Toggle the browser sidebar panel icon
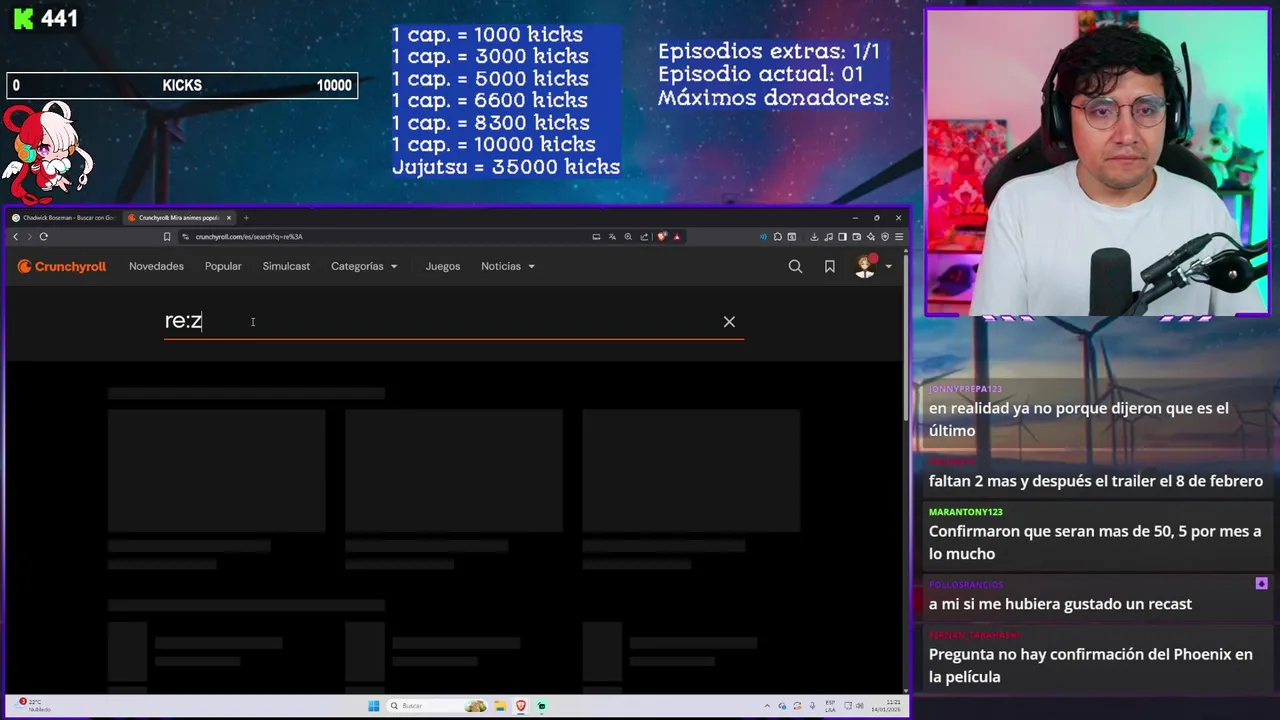Viewport: 1280px width, 720px height. [x=842, y=237]
